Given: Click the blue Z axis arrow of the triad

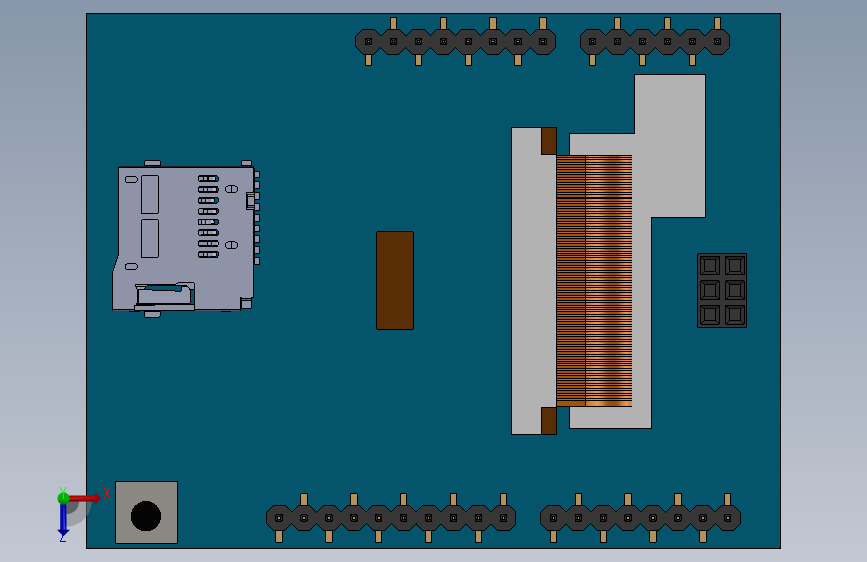Looking at the screenshot, I should pos(63,519).
